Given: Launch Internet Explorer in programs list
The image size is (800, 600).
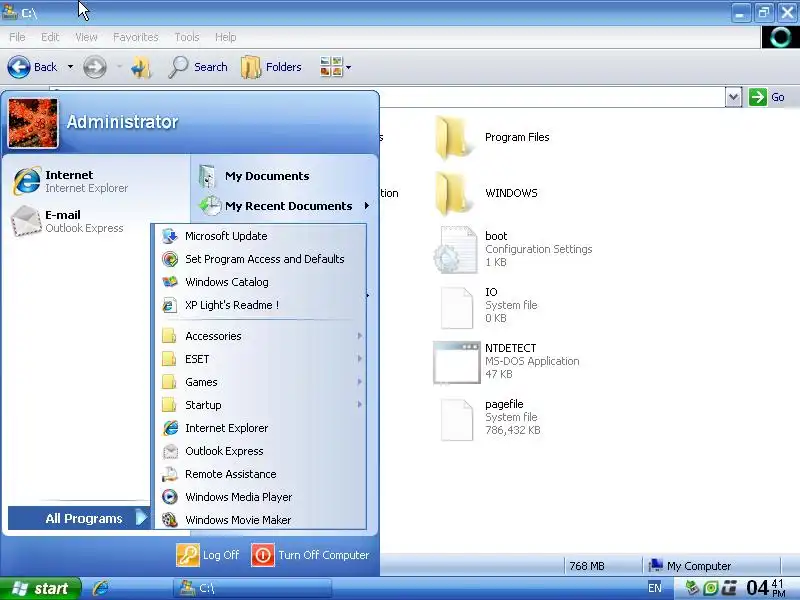Looking at the screenshot, I should tap(260, 428).
